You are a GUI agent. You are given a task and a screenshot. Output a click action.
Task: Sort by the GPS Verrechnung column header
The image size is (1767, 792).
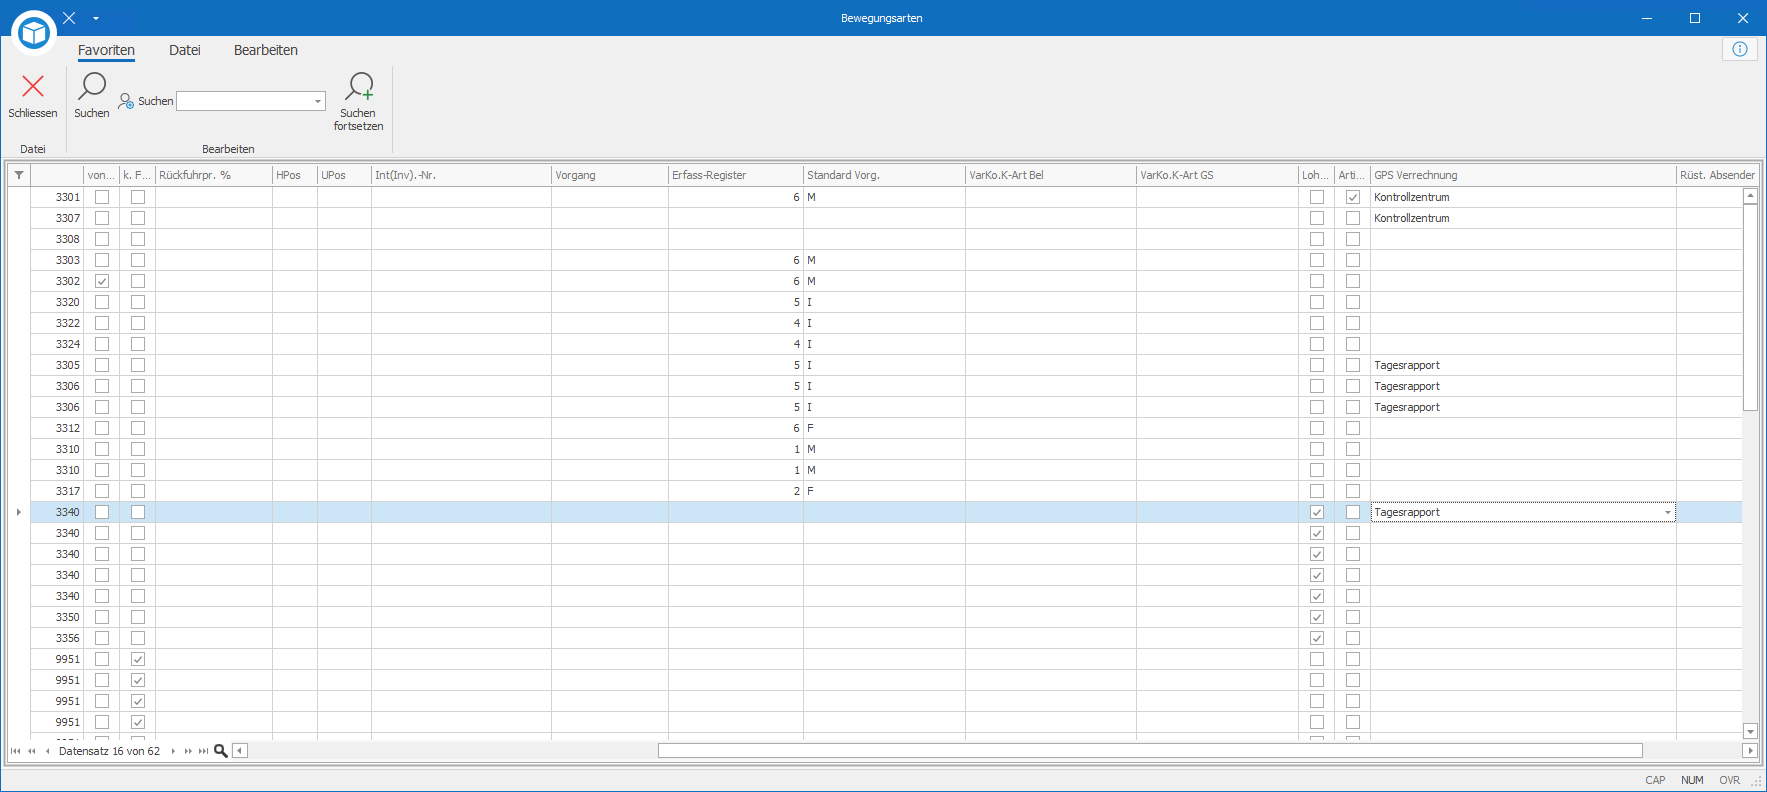1523,175
